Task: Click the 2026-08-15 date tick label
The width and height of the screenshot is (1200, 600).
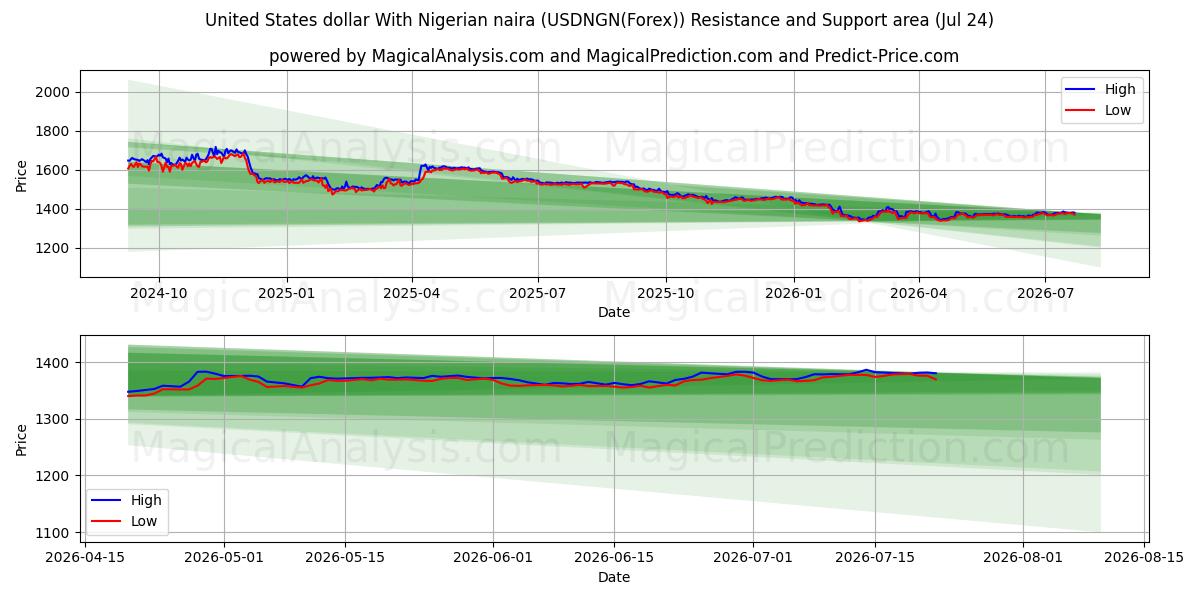Action: point(1146,558)
